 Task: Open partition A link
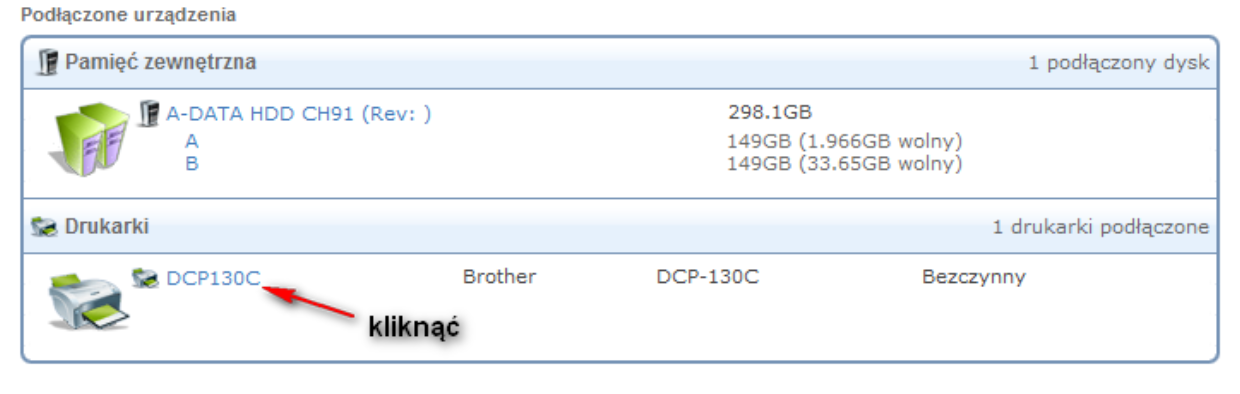(191, 142)
